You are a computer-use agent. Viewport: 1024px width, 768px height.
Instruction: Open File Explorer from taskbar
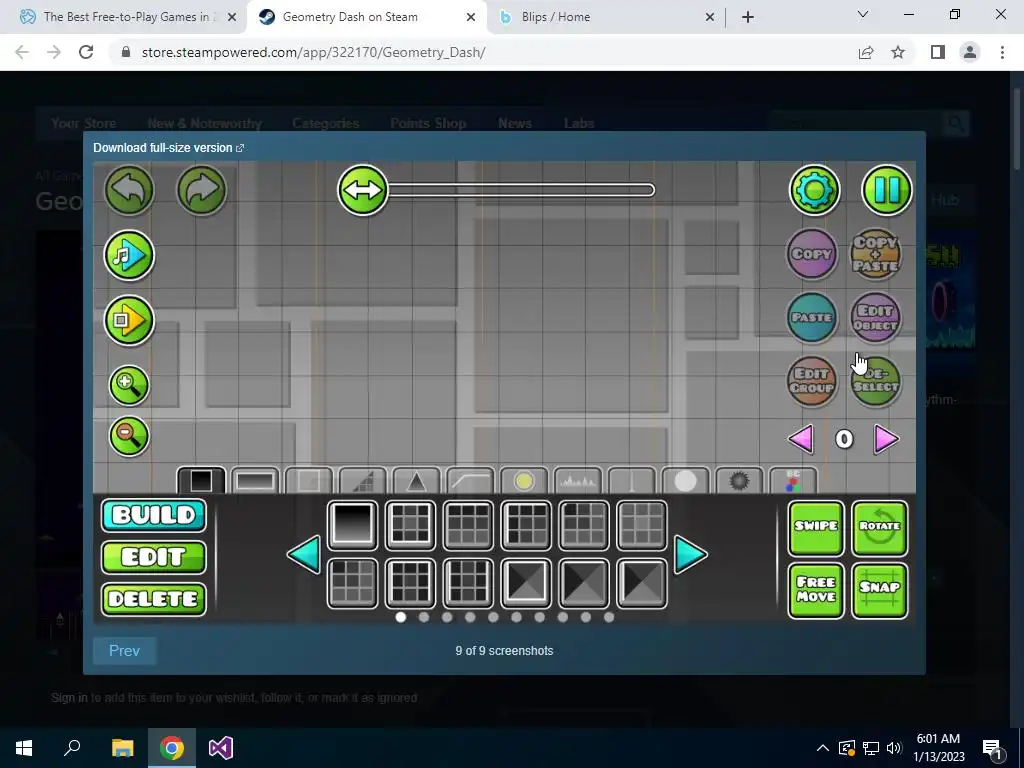[x=122, y=748]
